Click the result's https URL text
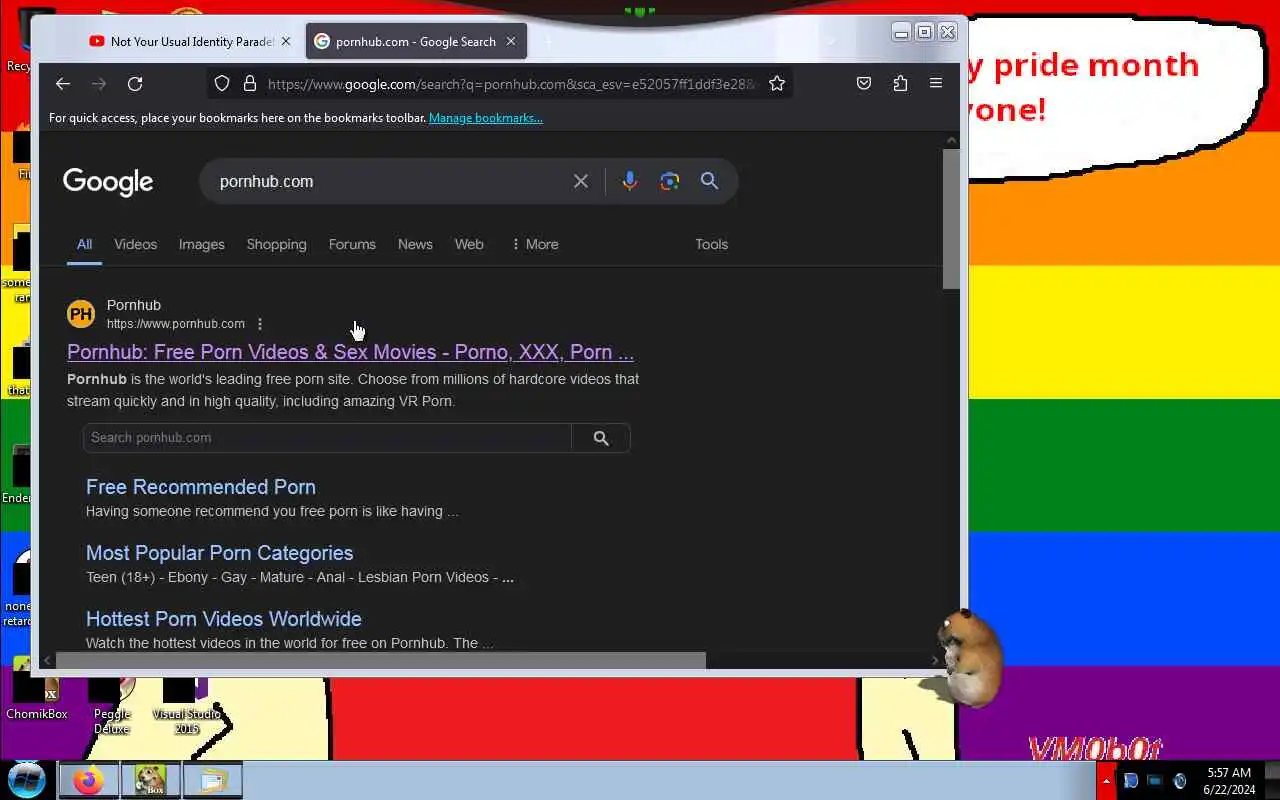1280x800 pixels. (176, 324)
